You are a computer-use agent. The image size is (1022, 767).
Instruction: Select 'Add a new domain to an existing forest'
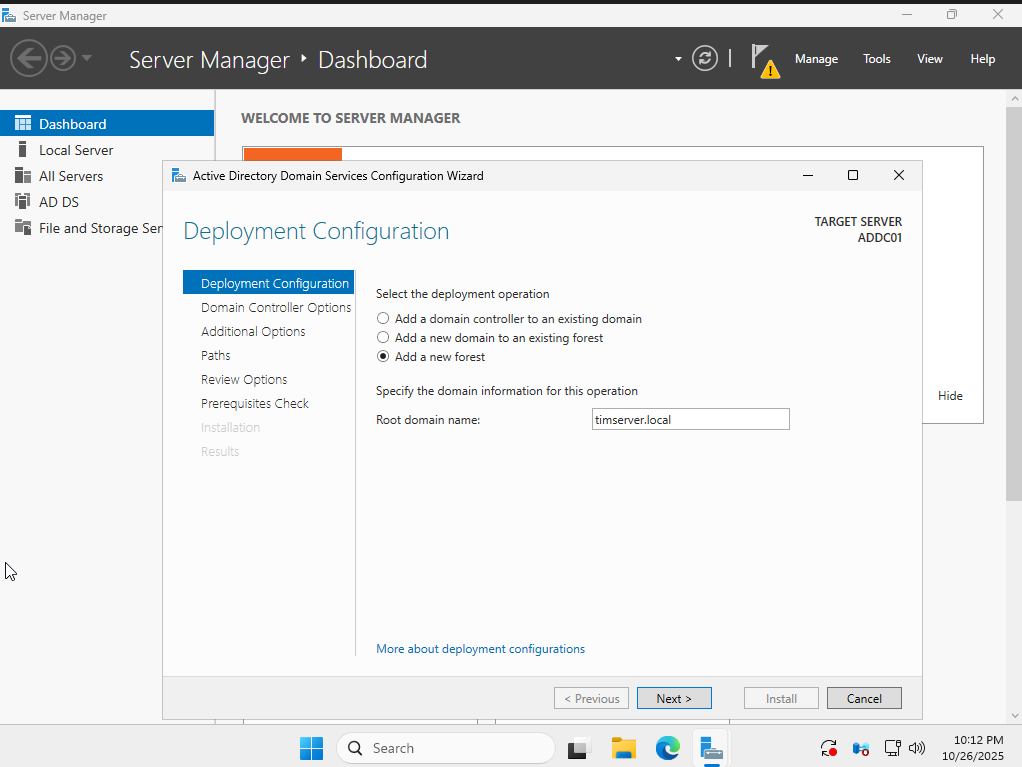383,338
